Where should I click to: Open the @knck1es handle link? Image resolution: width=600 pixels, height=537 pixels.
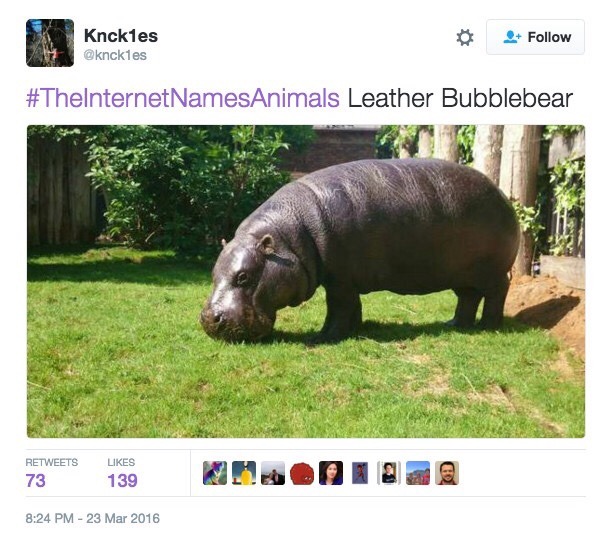[x=115, y=55]
